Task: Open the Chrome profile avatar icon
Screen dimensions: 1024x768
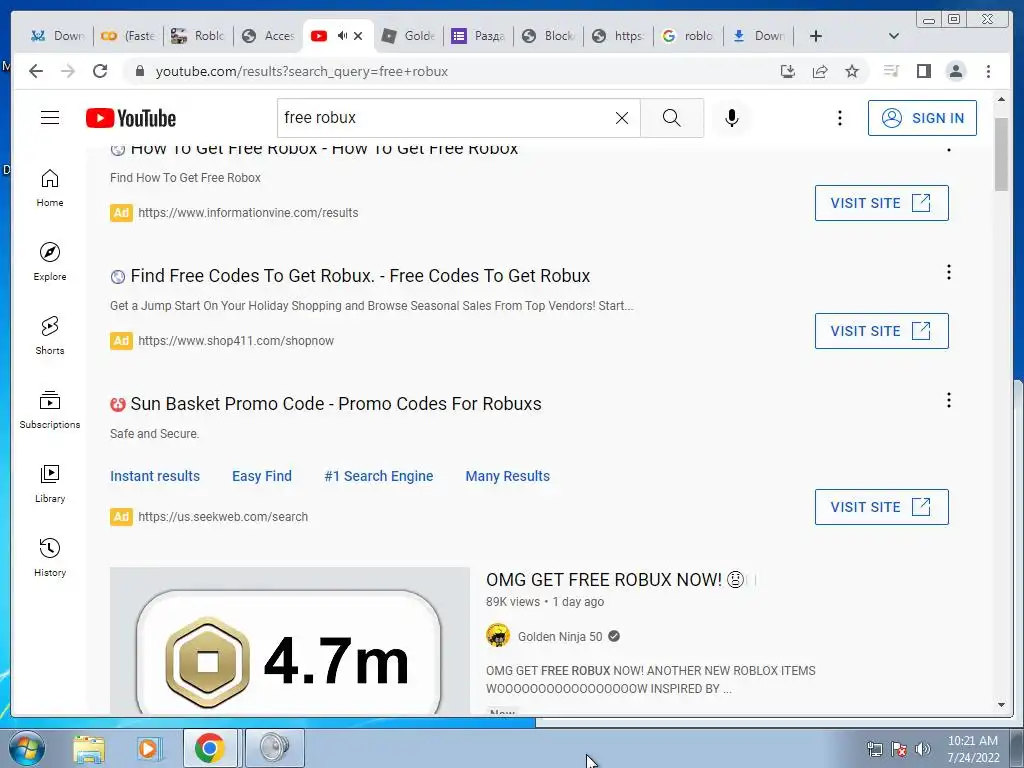Action: (955, 71)
